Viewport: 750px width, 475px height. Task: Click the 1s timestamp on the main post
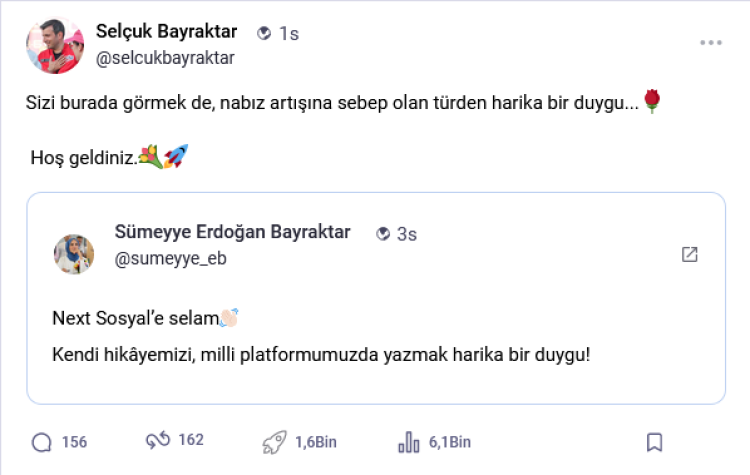point(289,33)
